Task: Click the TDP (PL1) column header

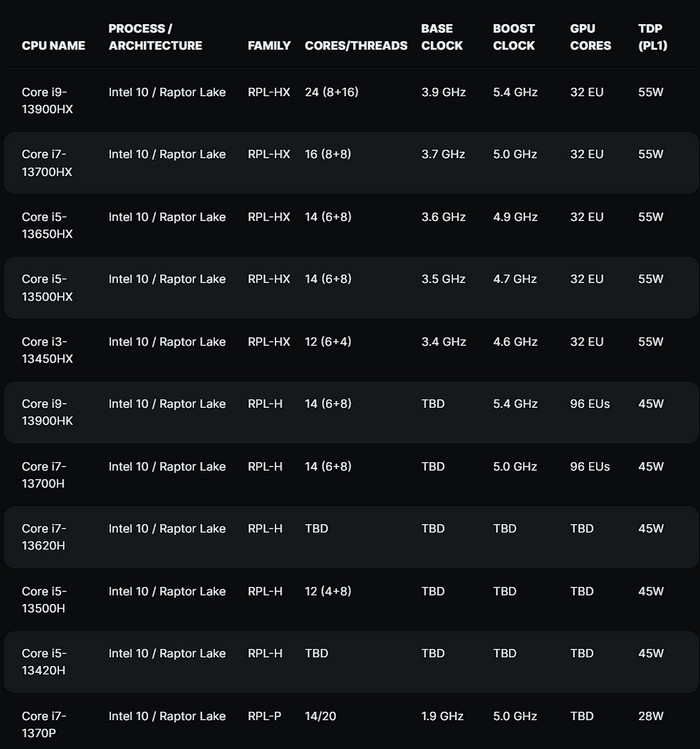Action: pos(652,37)
